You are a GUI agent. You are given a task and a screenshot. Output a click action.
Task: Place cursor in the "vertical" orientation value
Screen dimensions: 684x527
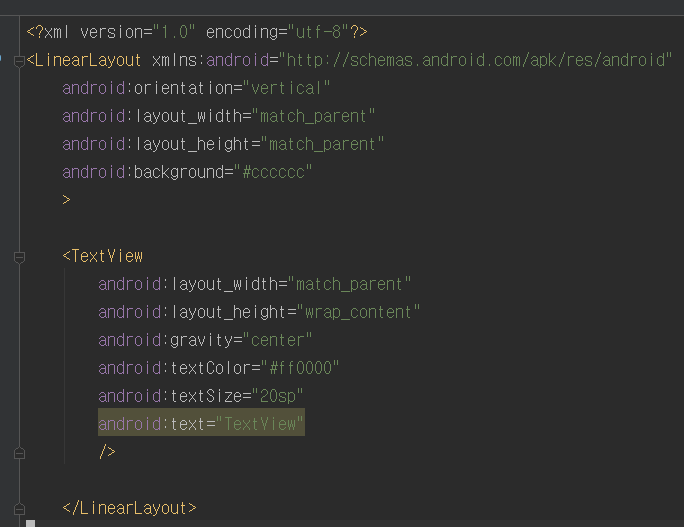pos(286,88)
